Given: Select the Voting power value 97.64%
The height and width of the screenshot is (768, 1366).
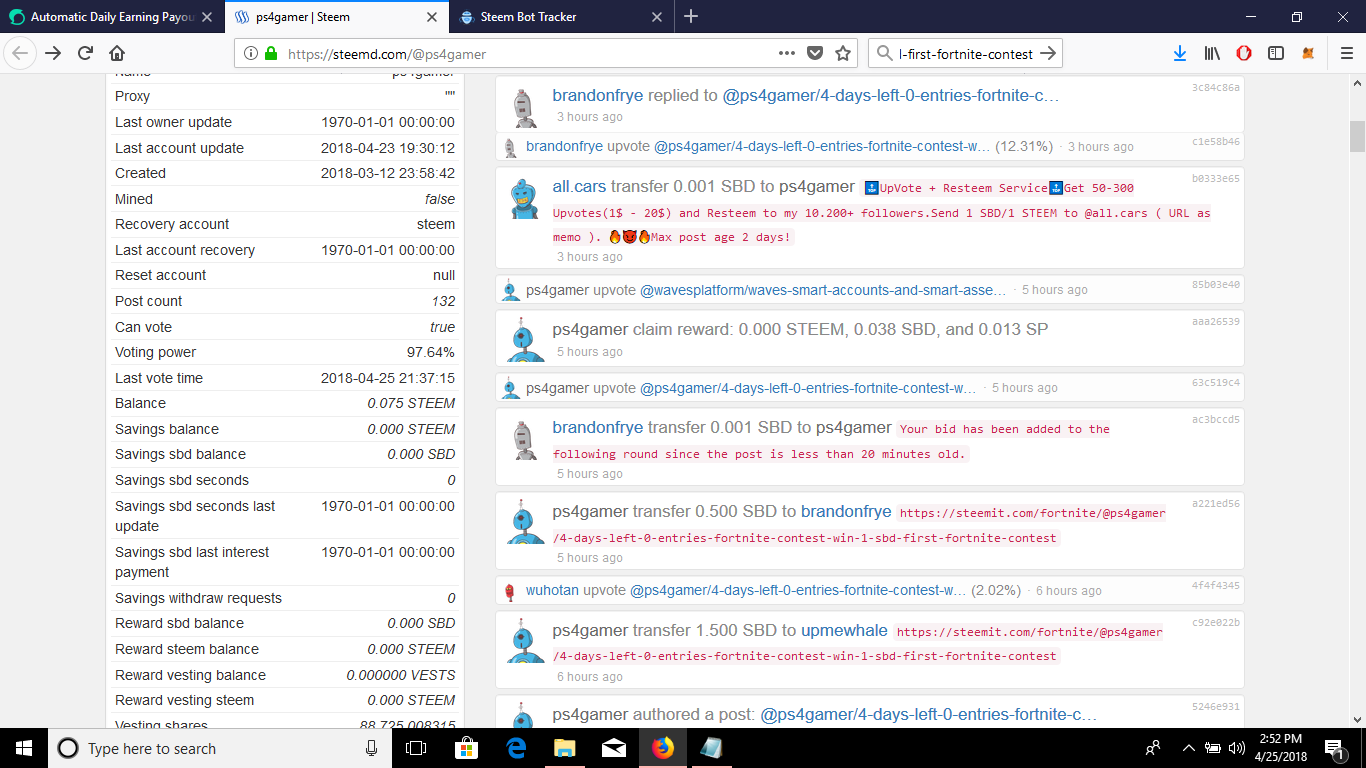Looking at the screenshot, I should pos(431,352).
